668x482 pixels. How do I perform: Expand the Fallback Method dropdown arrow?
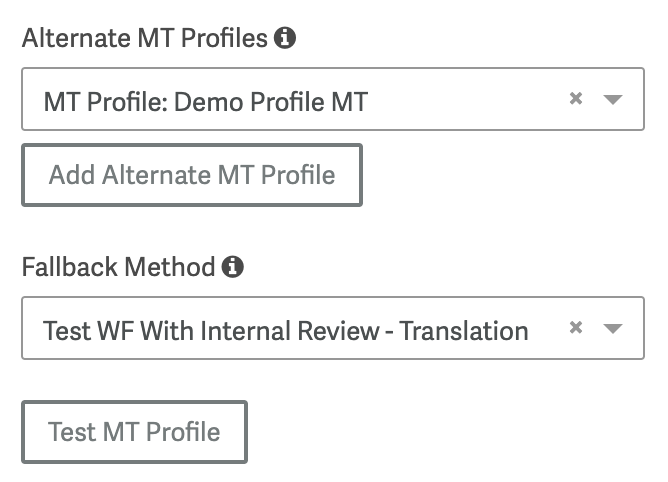pos(613,328)
